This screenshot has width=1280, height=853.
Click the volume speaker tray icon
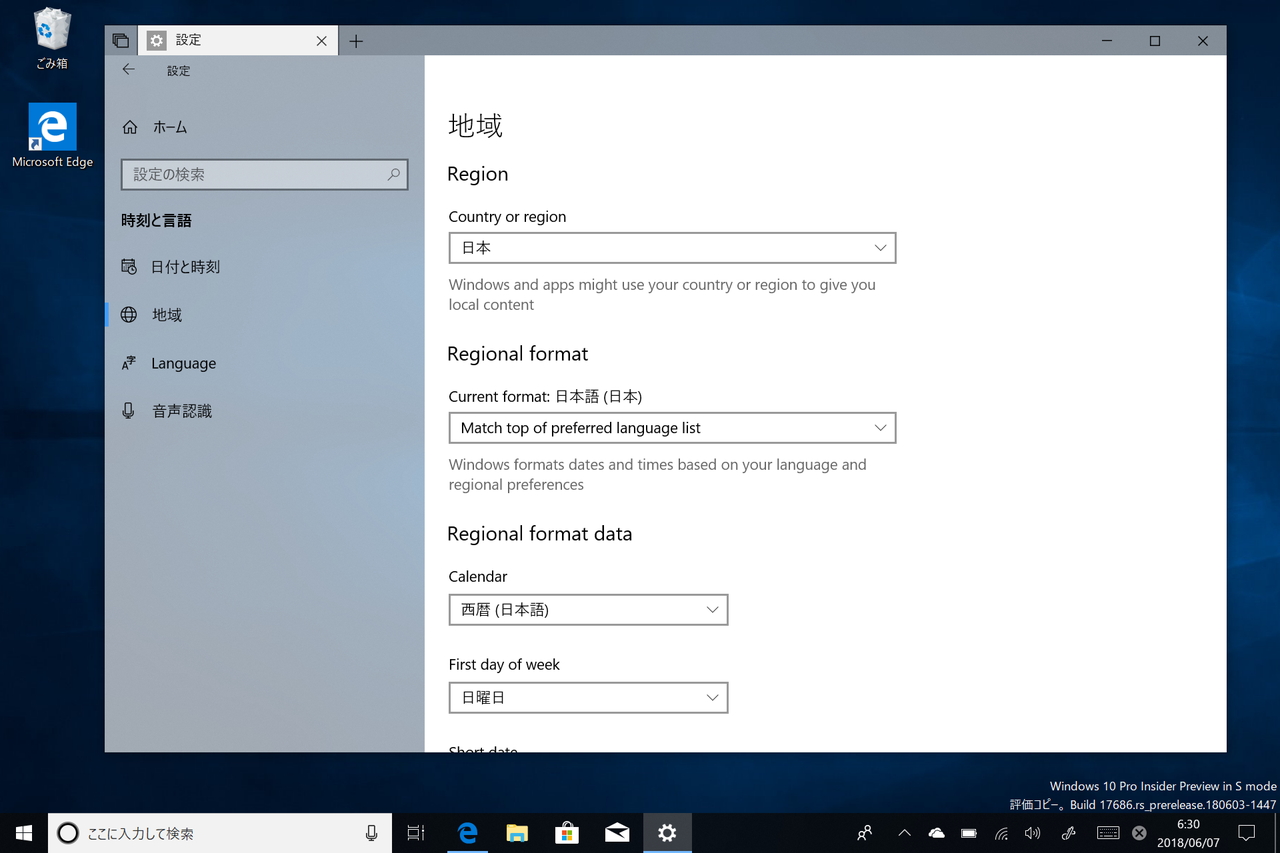(1033, 833)
